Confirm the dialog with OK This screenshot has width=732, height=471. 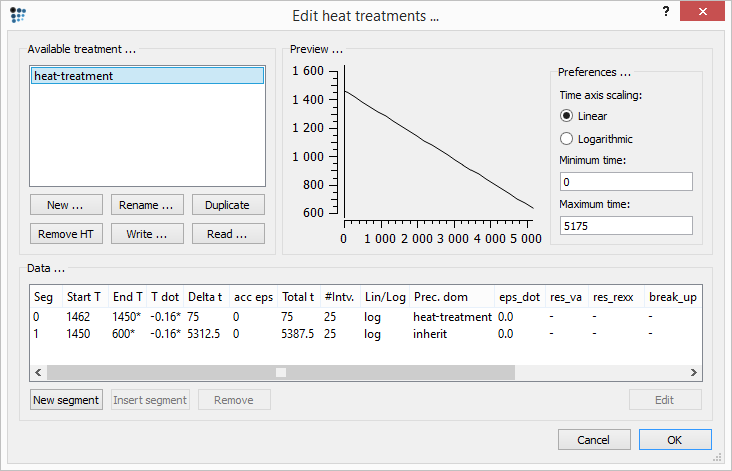pos(675,440)
